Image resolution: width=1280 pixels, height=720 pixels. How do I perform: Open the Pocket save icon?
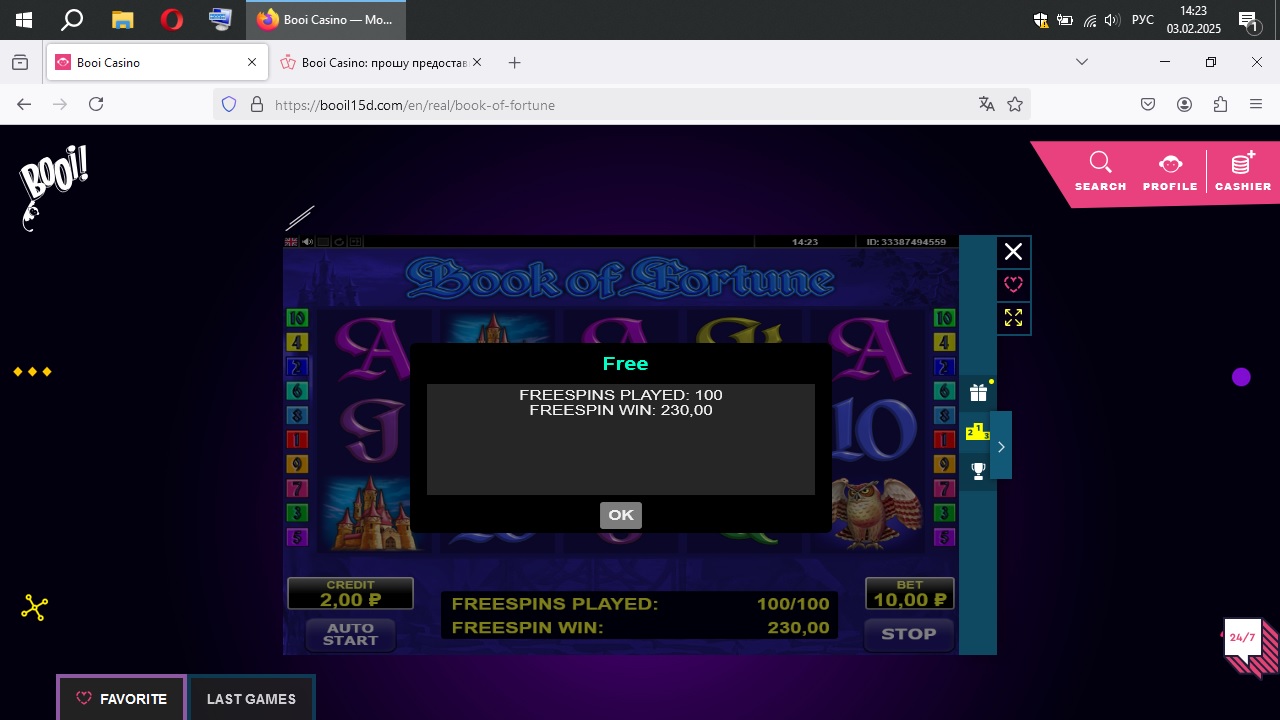pos(1148,104)
